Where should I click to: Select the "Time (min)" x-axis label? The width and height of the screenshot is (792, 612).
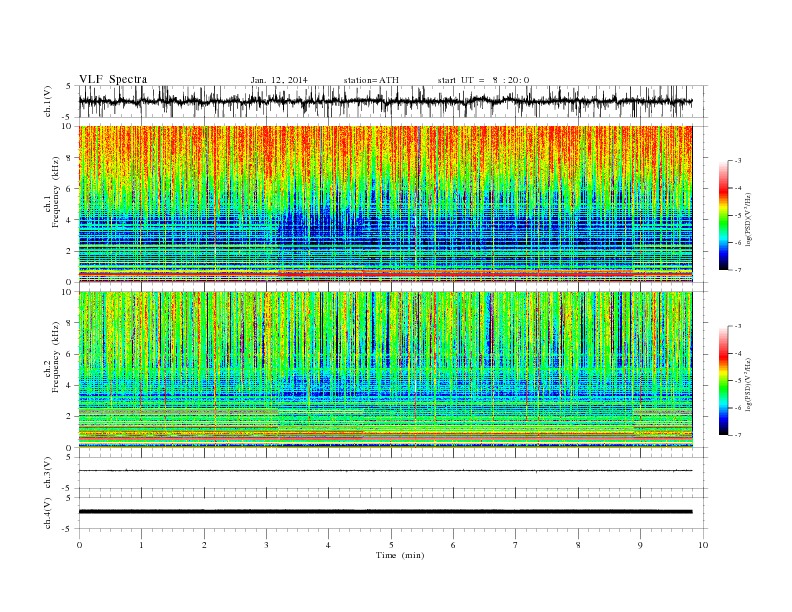[x=400, y=555]
